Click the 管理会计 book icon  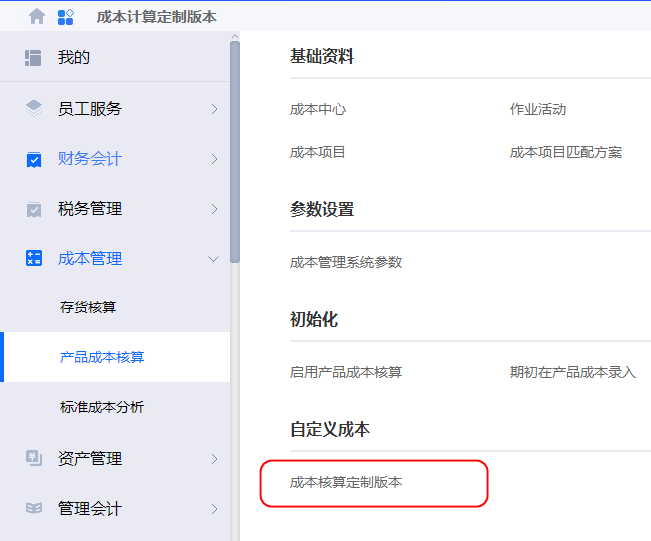(34, 509)
